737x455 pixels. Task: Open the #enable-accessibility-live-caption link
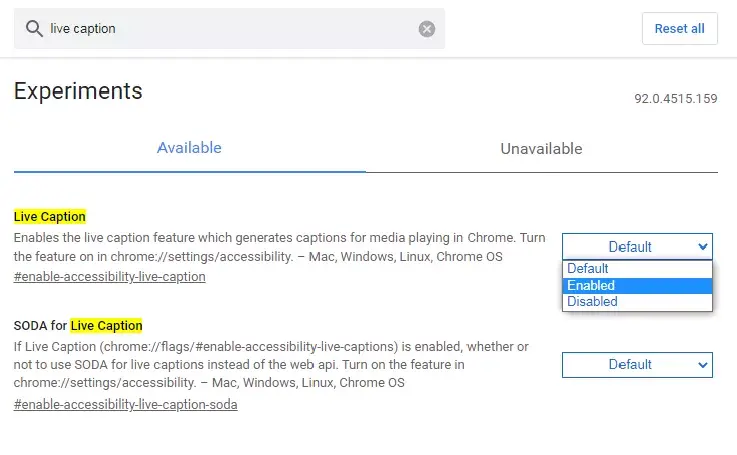(x=110, y=276)
